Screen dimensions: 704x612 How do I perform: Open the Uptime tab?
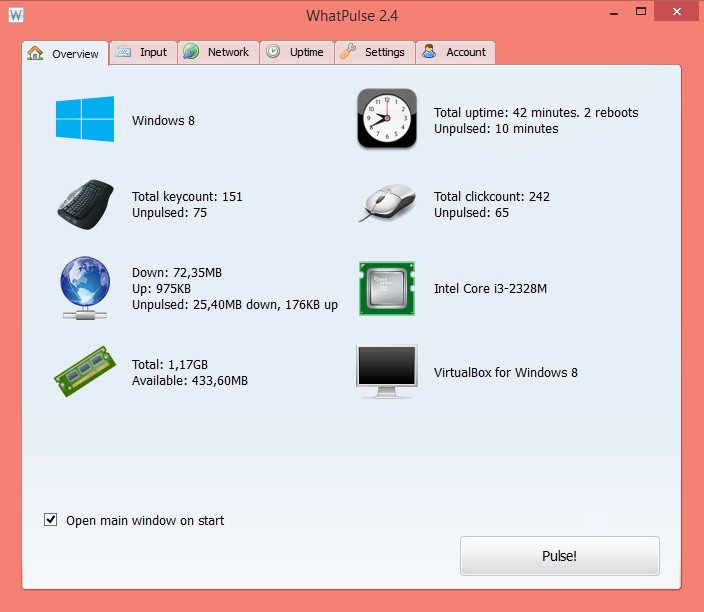point(297,53)
